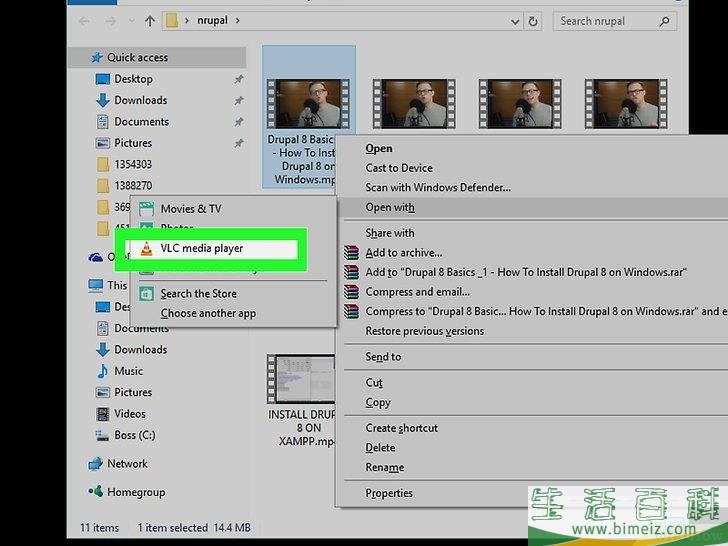Click pin icon beside Documents
728x546 pixels.
click(x=239, y=122)
